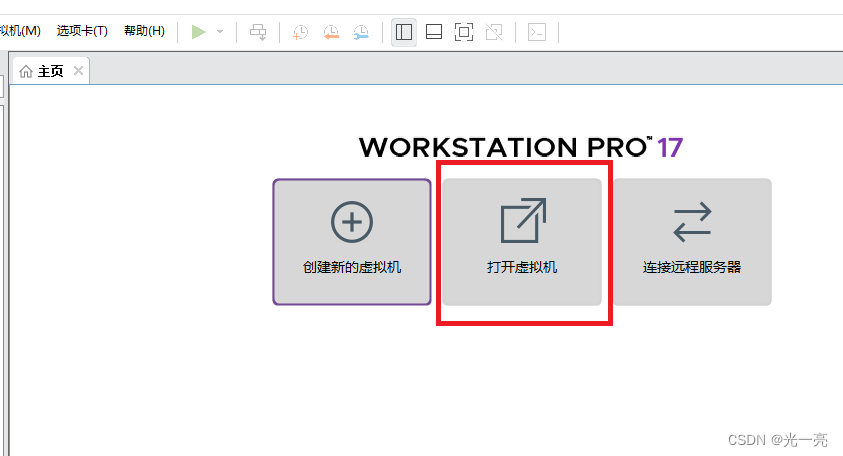Close the 主页 tab
This screenshot has width=843, height=456.
(78, 70)
